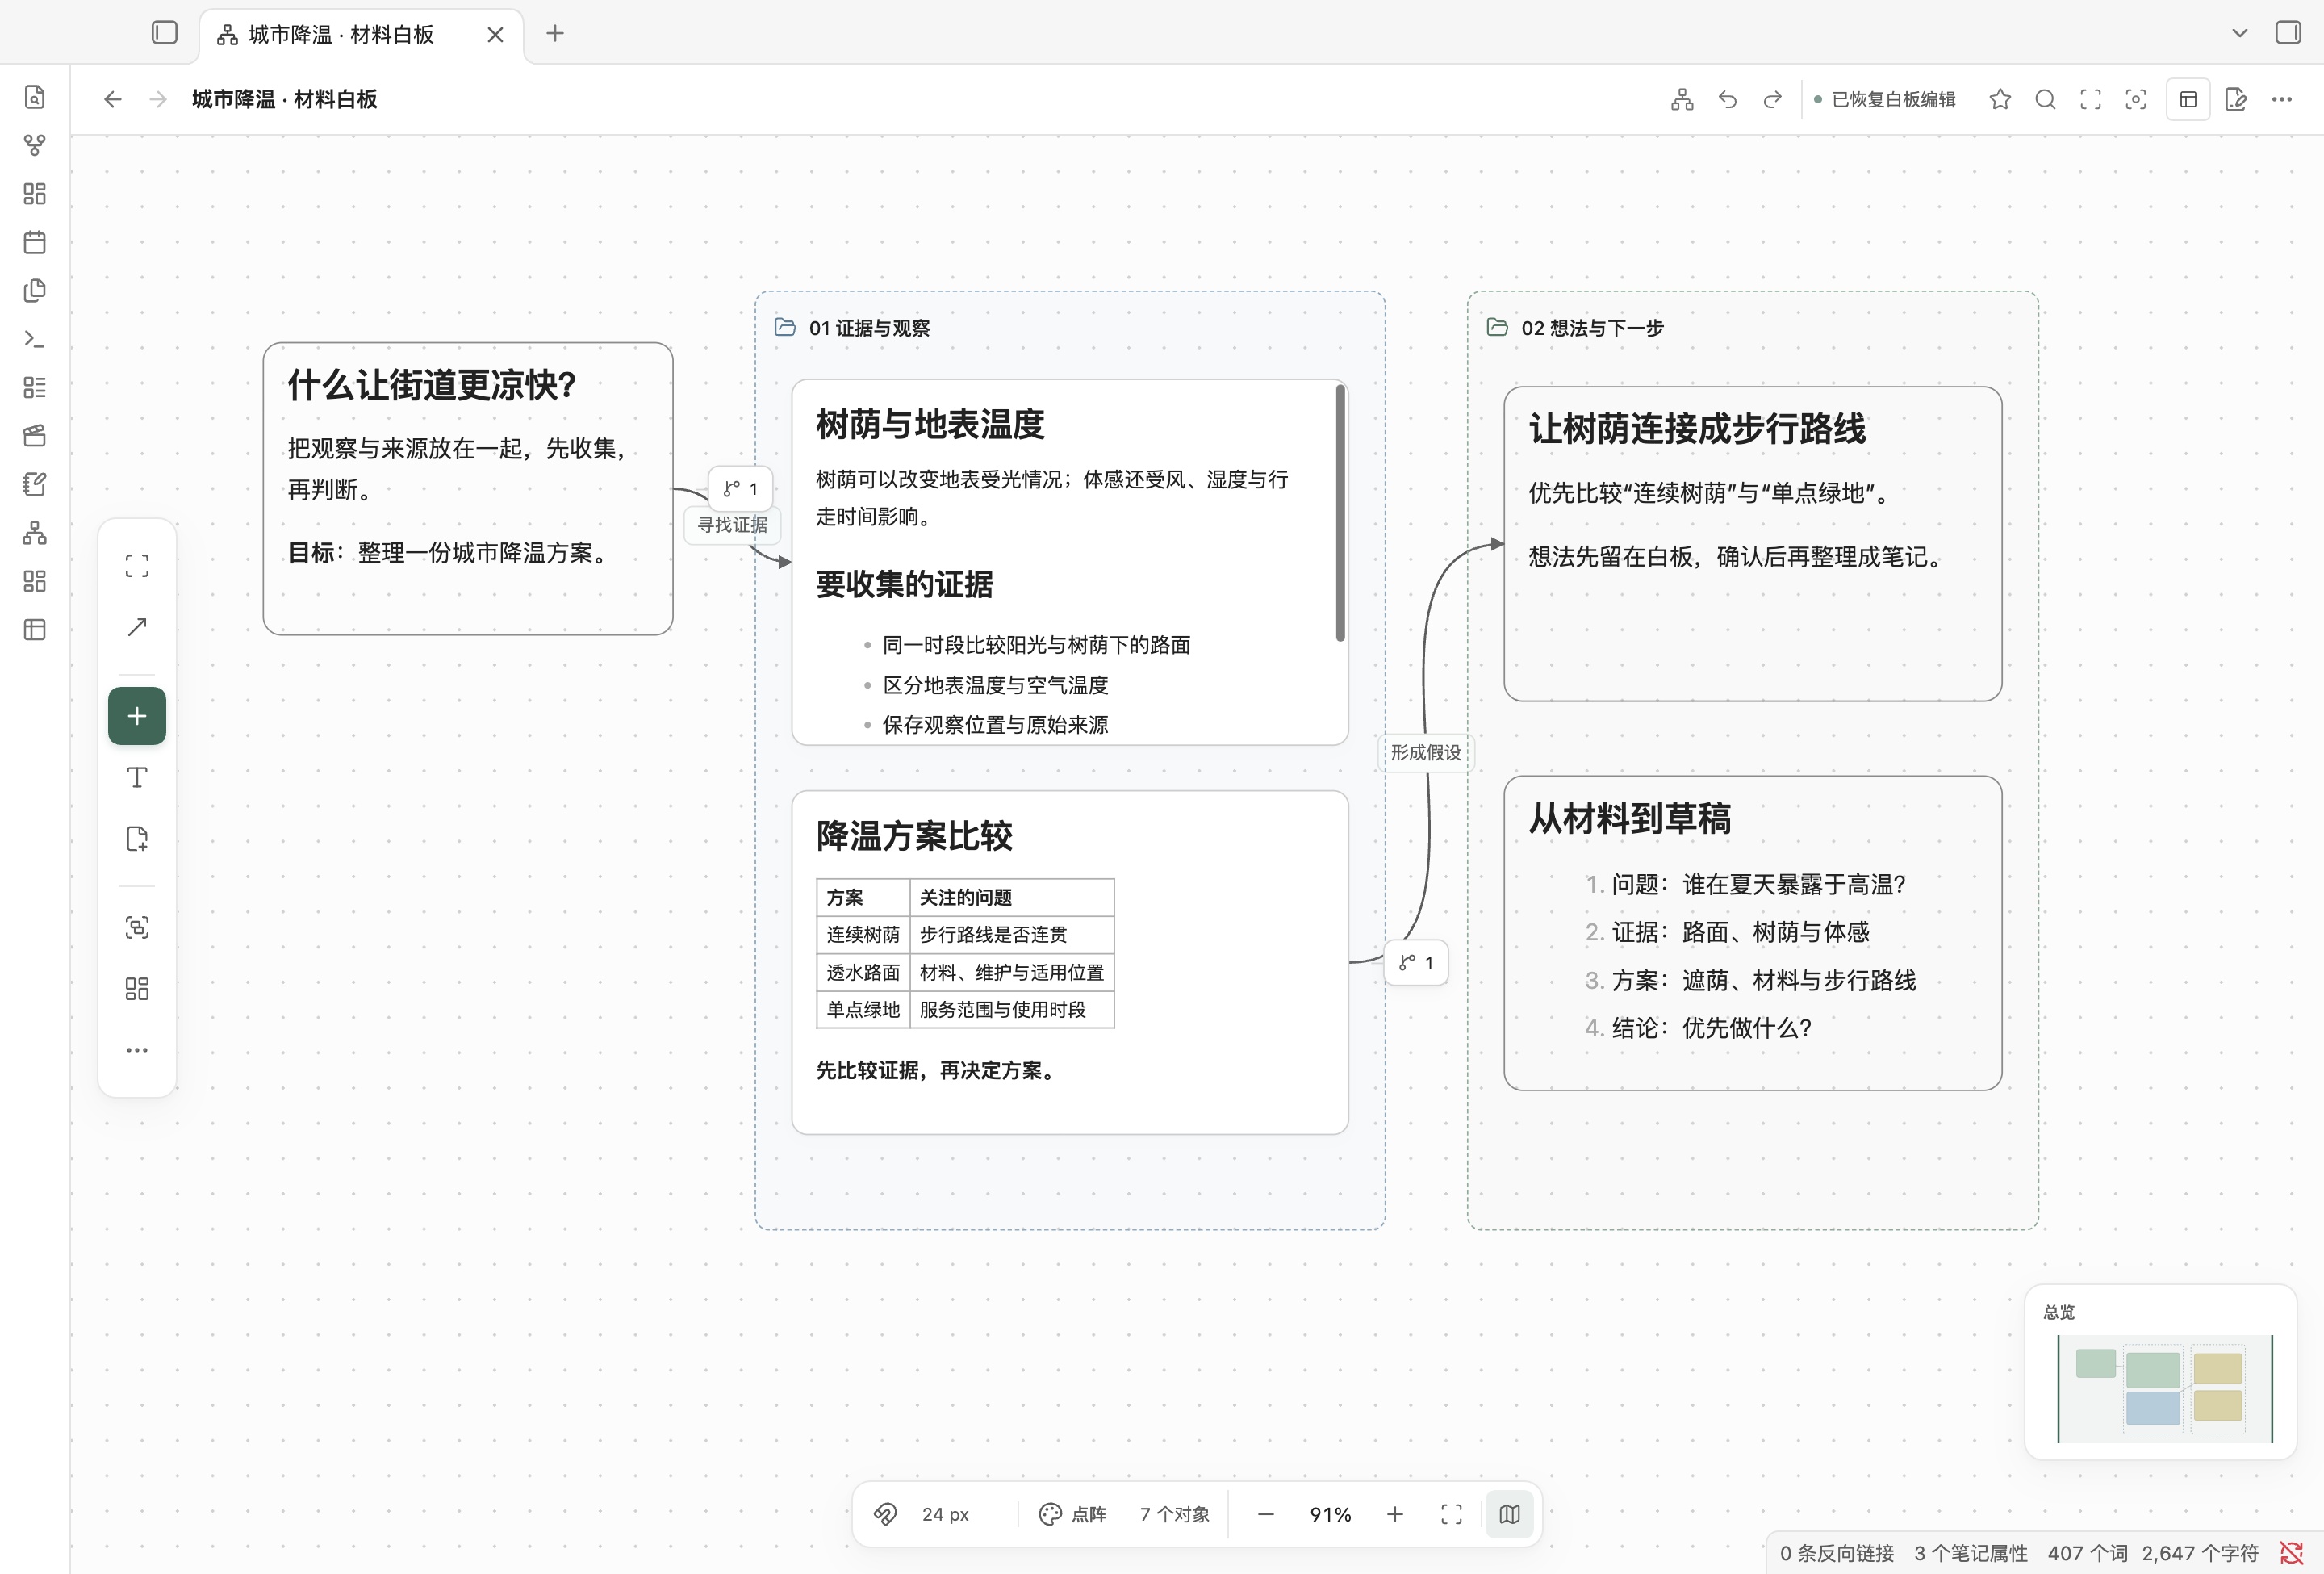Go forward with the right arrow
The width and height of the screenshot is (2324, 1574).
coord(158,99)
